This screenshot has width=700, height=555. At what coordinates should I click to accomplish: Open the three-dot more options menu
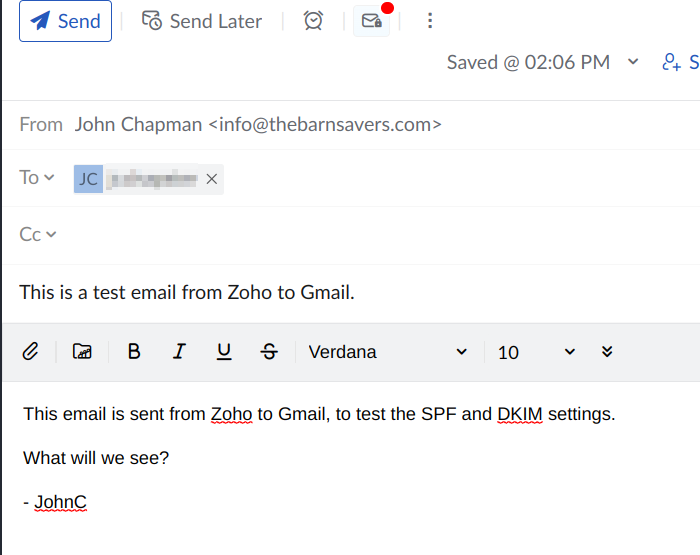(430, 21)
